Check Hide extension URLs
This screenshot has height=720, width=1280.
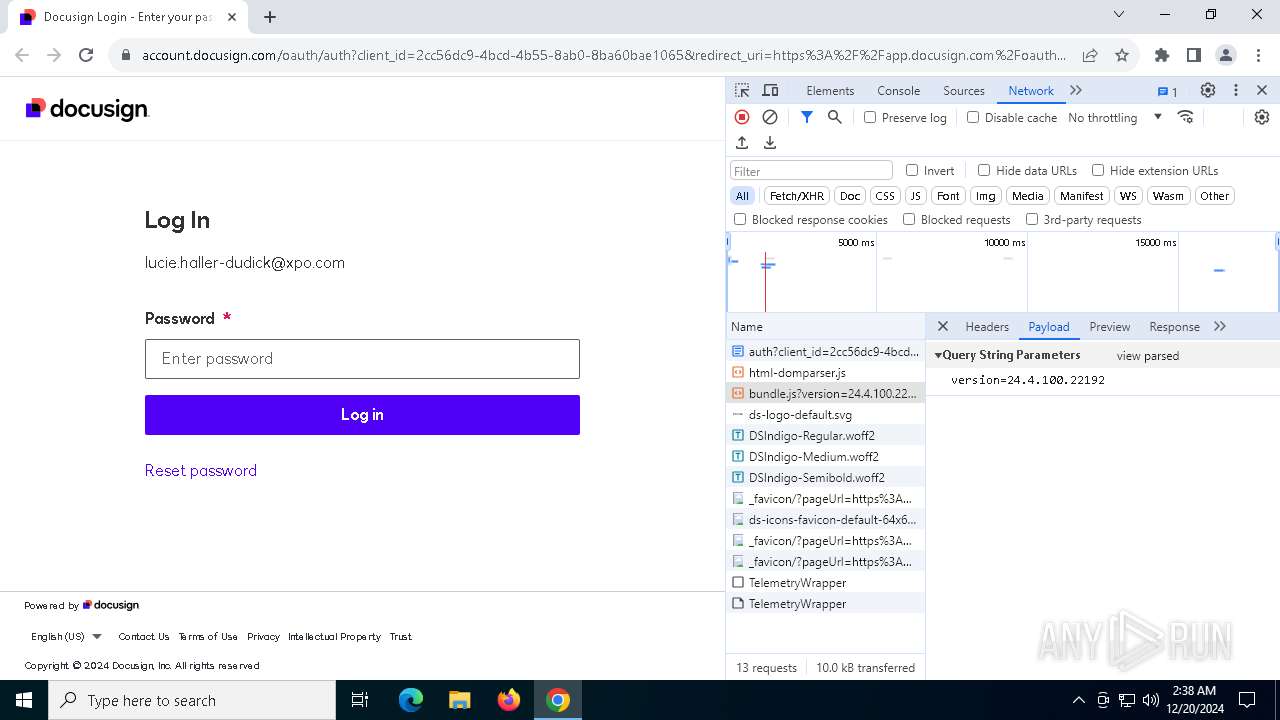coord(1098,170)
